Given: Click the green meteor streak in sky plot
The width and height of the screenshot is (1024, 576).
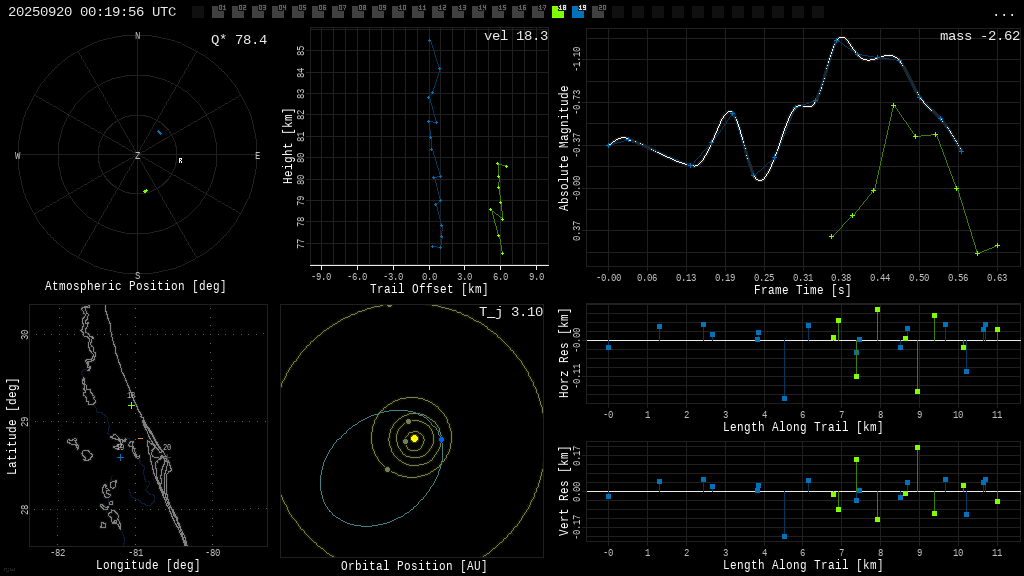Looking at the screenshot, I should click(145, 191).
